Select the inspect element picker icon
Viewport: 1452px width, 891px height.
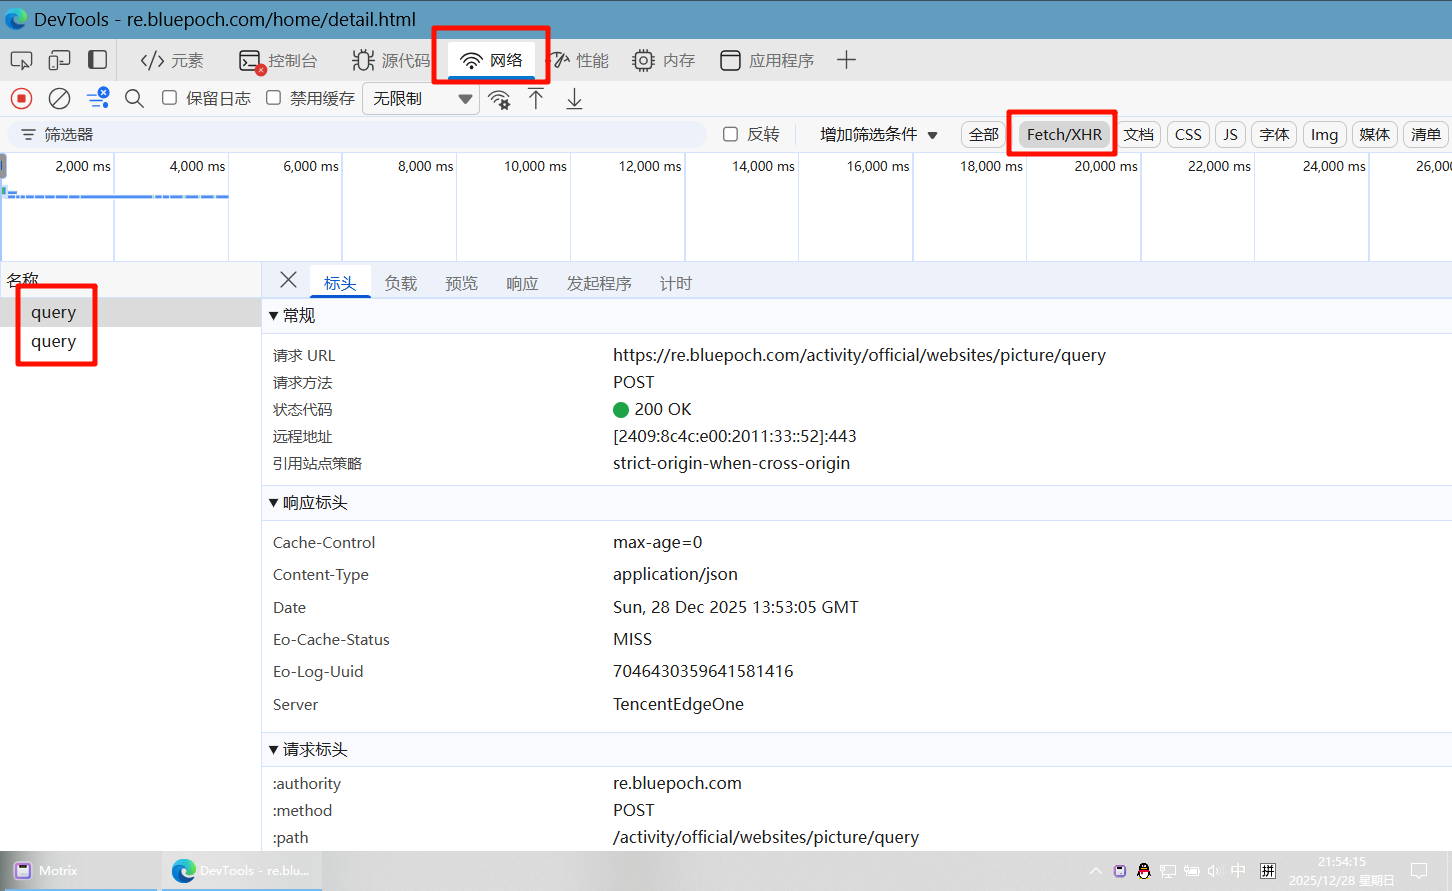(21, 60)
